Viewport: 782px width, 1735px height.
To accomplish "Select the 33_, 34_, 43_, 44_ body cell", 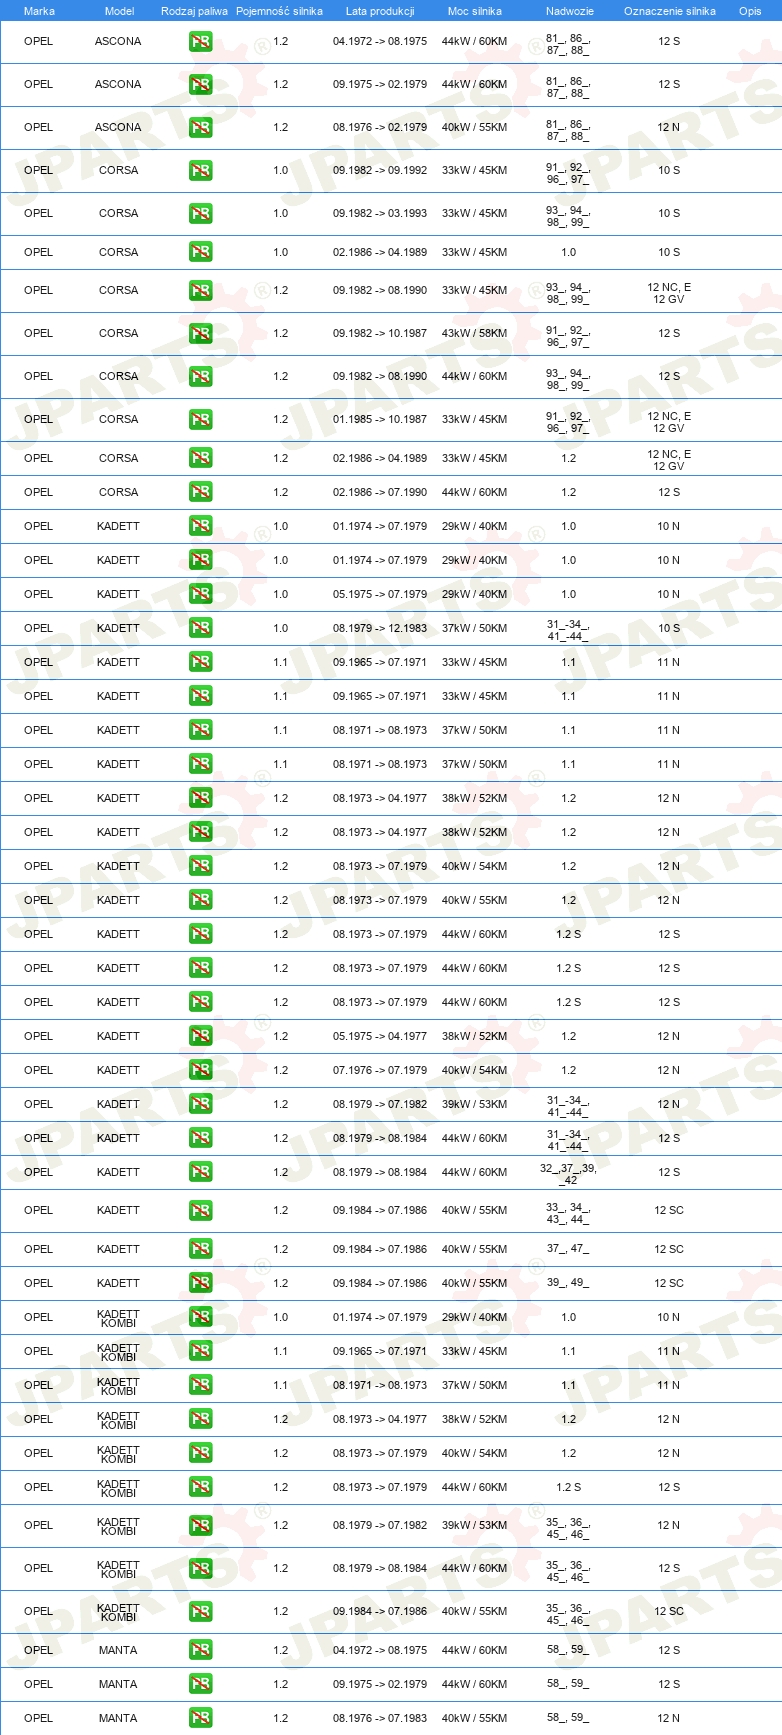I will 568,1214.
